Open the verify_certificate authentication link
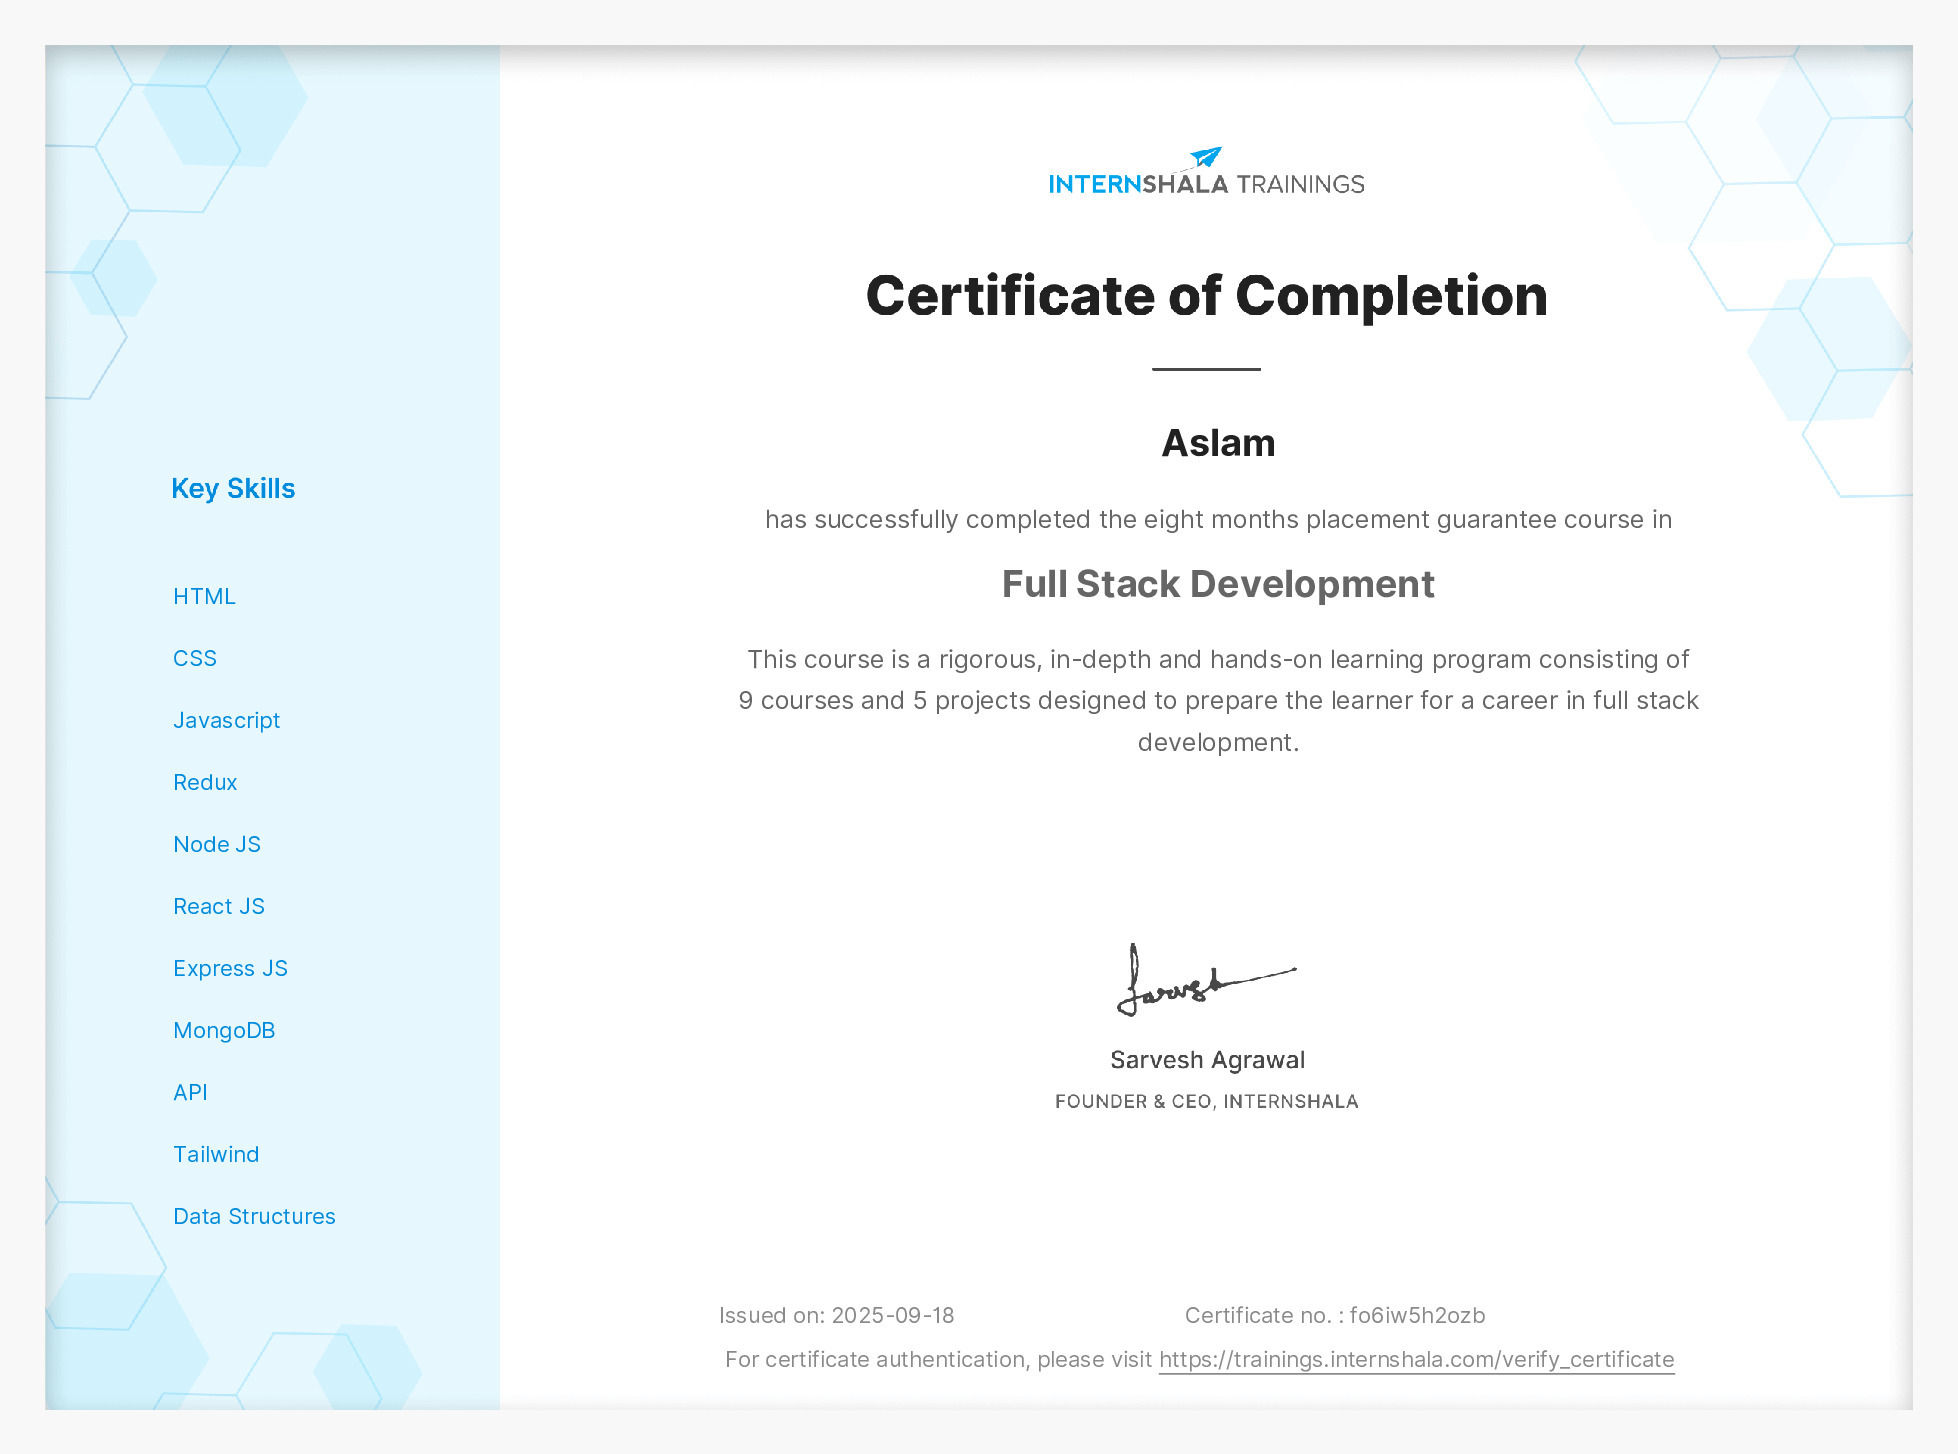This screenshot has width=1958, height=1454. tap(1416, 1359)
